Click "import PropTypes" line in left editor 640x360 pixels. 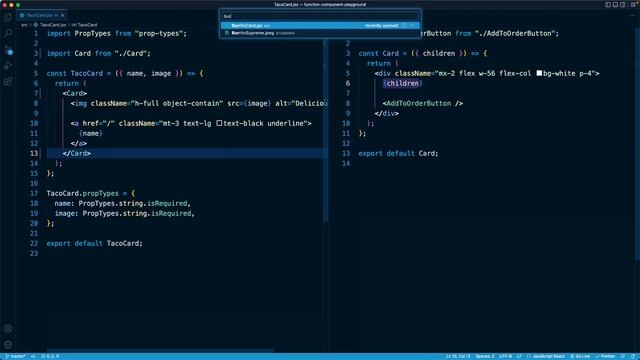coord(117,33)
